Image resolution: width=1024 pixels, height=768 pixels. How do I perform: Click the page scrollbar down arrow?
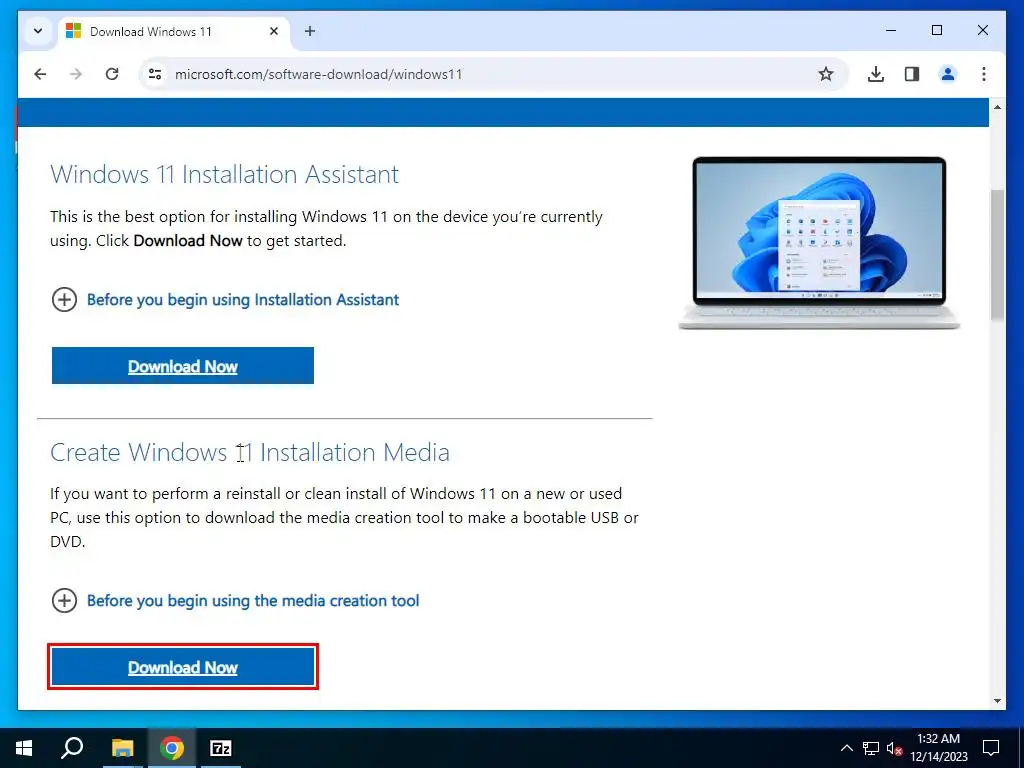pos(997,701)
